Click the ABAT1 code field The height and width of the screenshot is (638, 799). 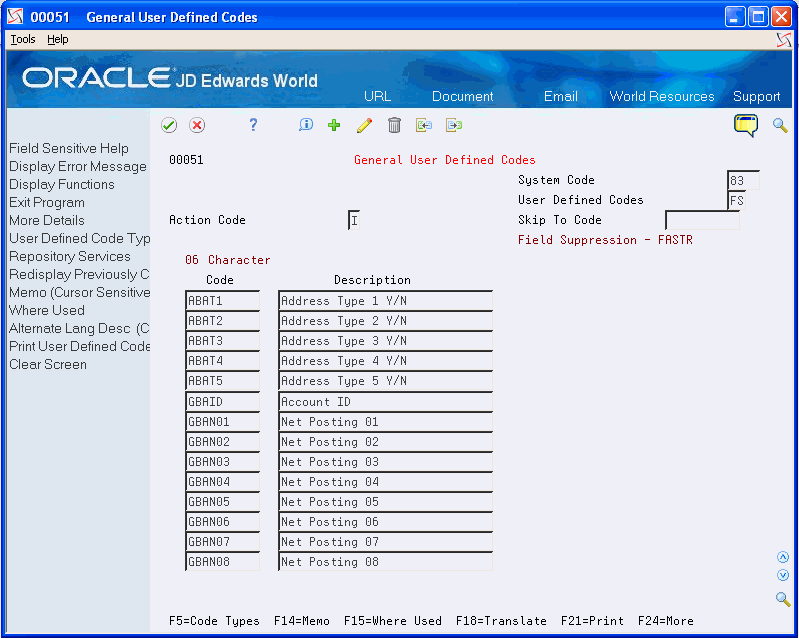(223, 301)
